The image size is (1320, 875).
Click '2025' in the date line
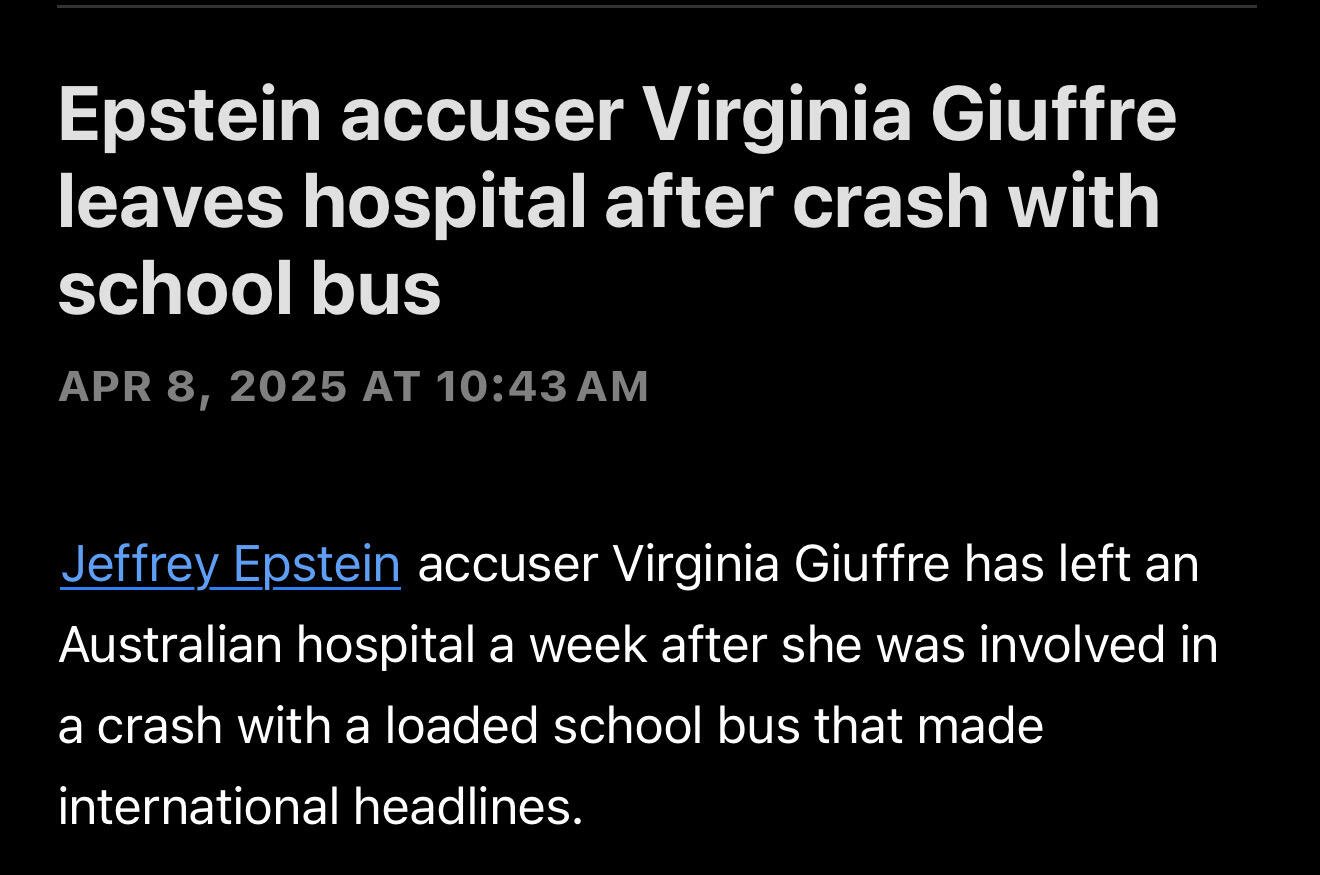tap(287, 386)
